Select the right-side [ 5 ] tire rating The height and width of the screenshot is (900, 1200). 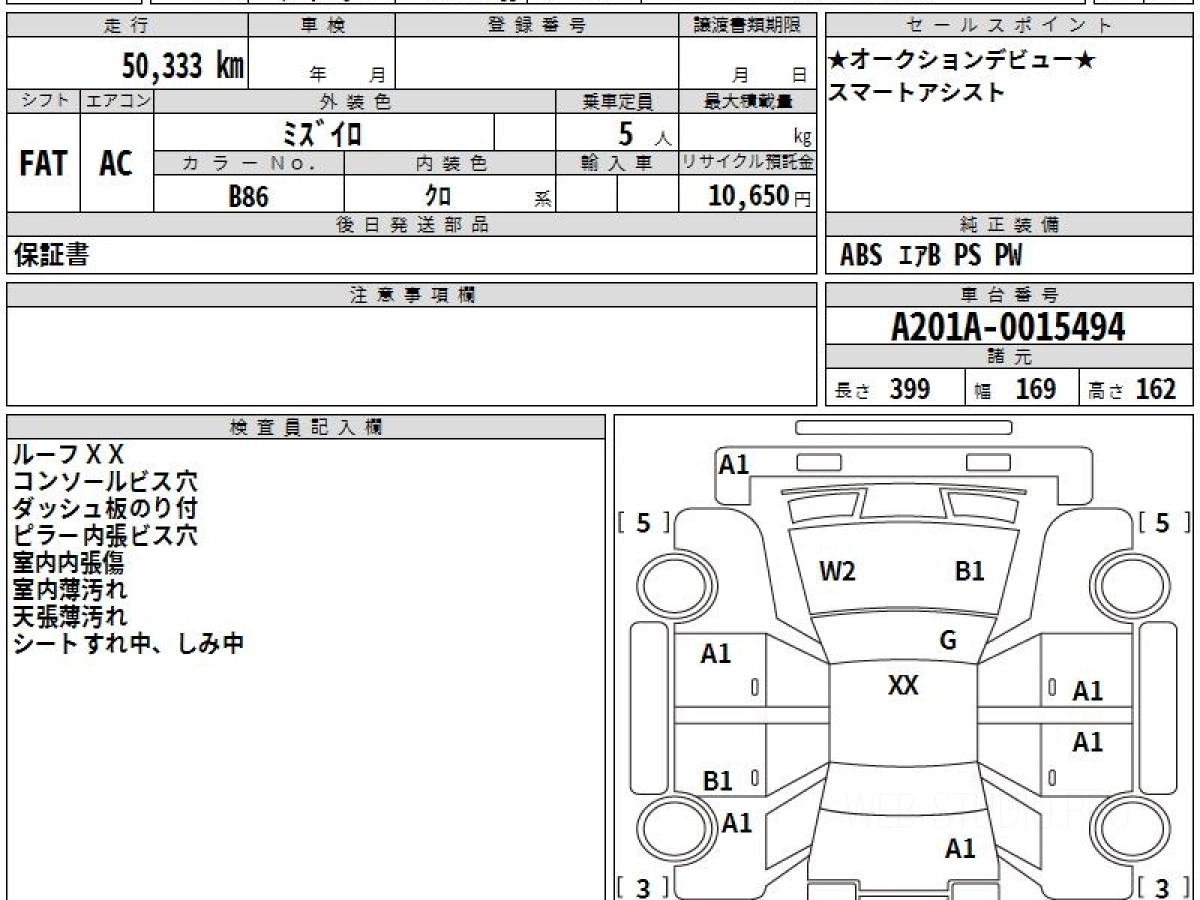1163,522
